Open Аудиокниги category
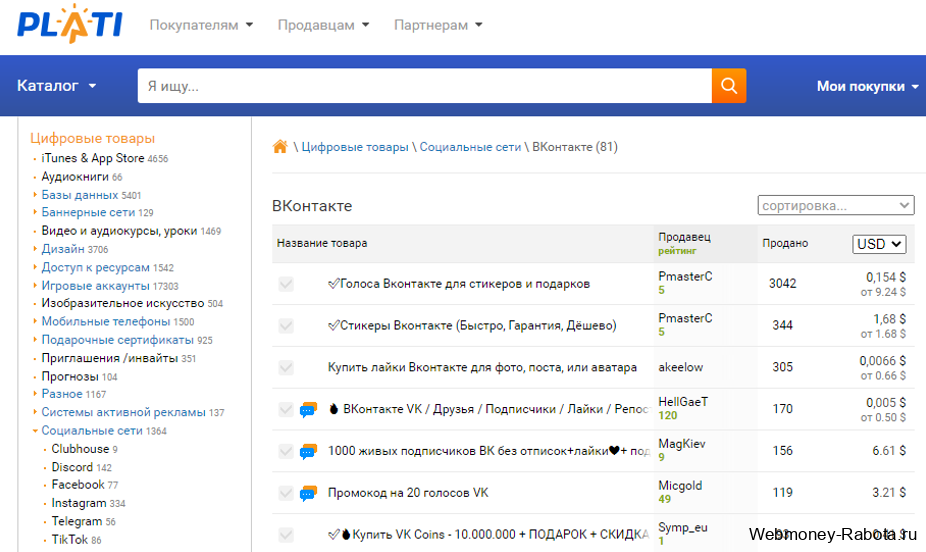Screen dimensions: 926x552 [75, 177]
